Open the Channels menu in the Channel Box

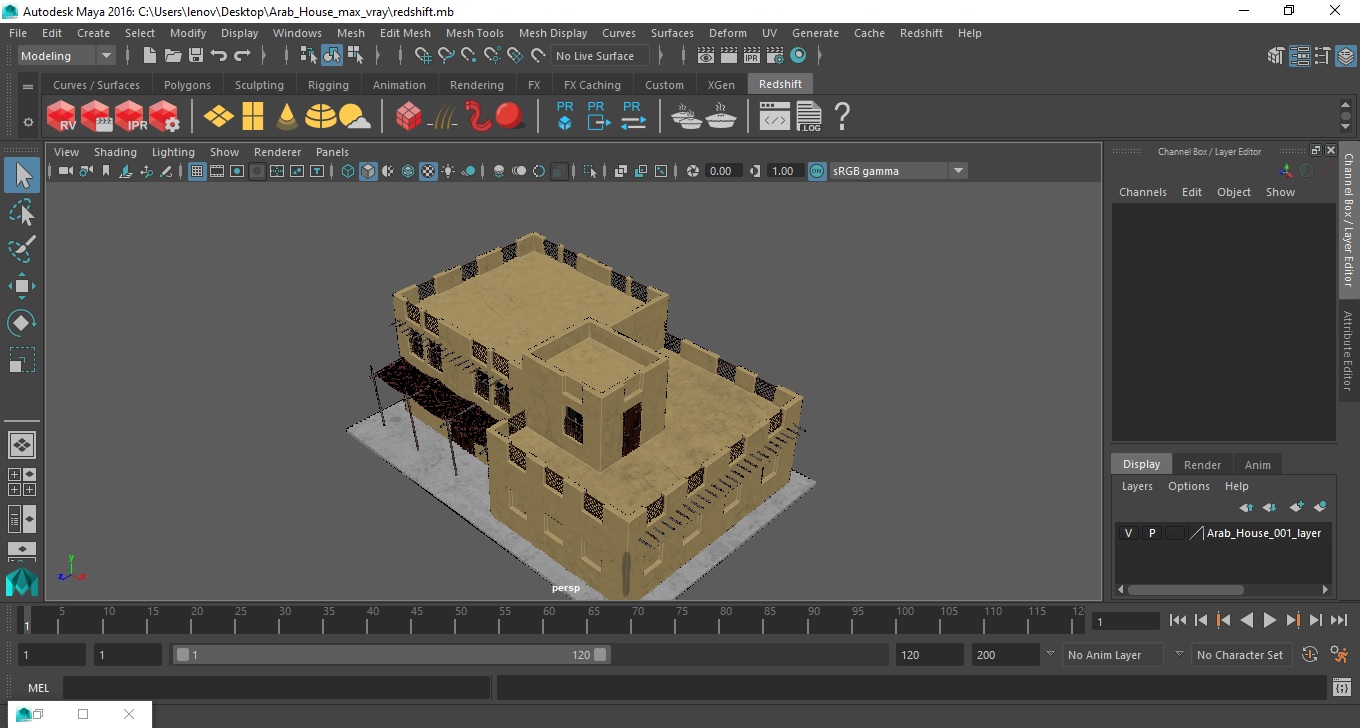pyautogui.click(x=1142, y=192)
